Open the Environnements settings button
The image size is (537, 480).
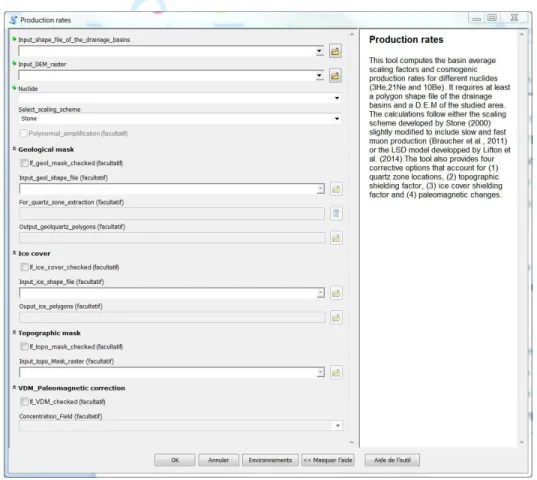[x=270, y=460]
